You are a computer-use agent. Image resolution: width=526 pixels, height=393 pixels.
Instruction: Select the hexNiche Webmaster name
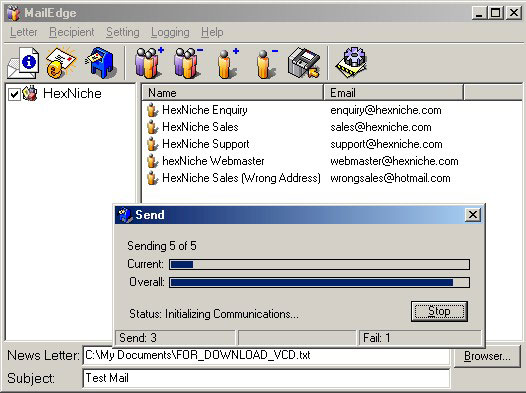click(x=213, y=161)
